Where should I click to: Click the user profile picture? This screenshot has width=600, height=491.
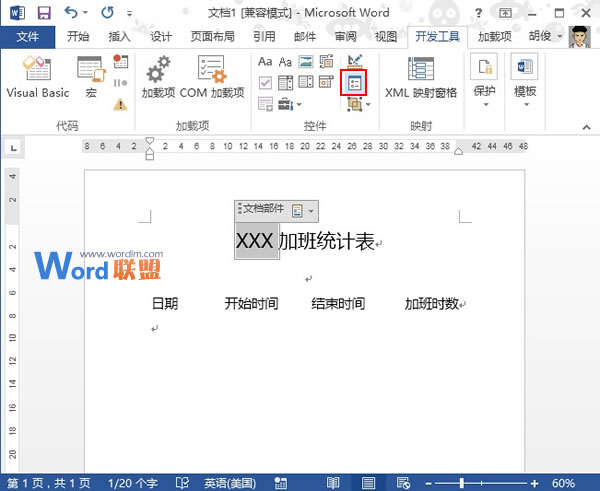coord(580,37)
